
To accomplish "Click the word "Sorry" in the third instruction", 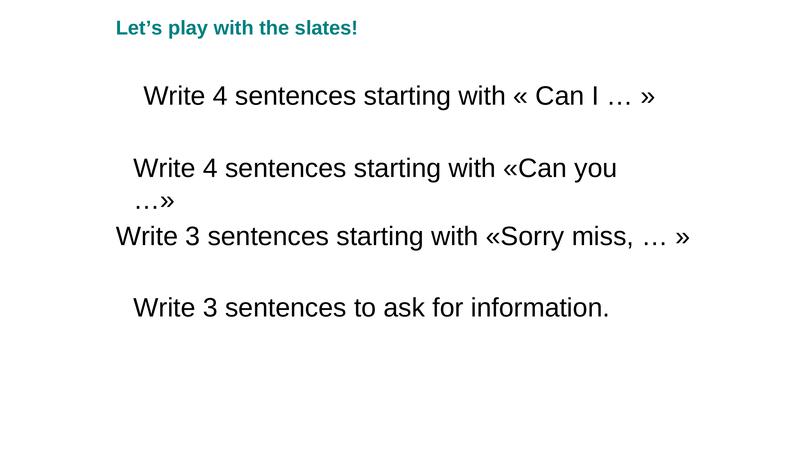I will 535,238.
